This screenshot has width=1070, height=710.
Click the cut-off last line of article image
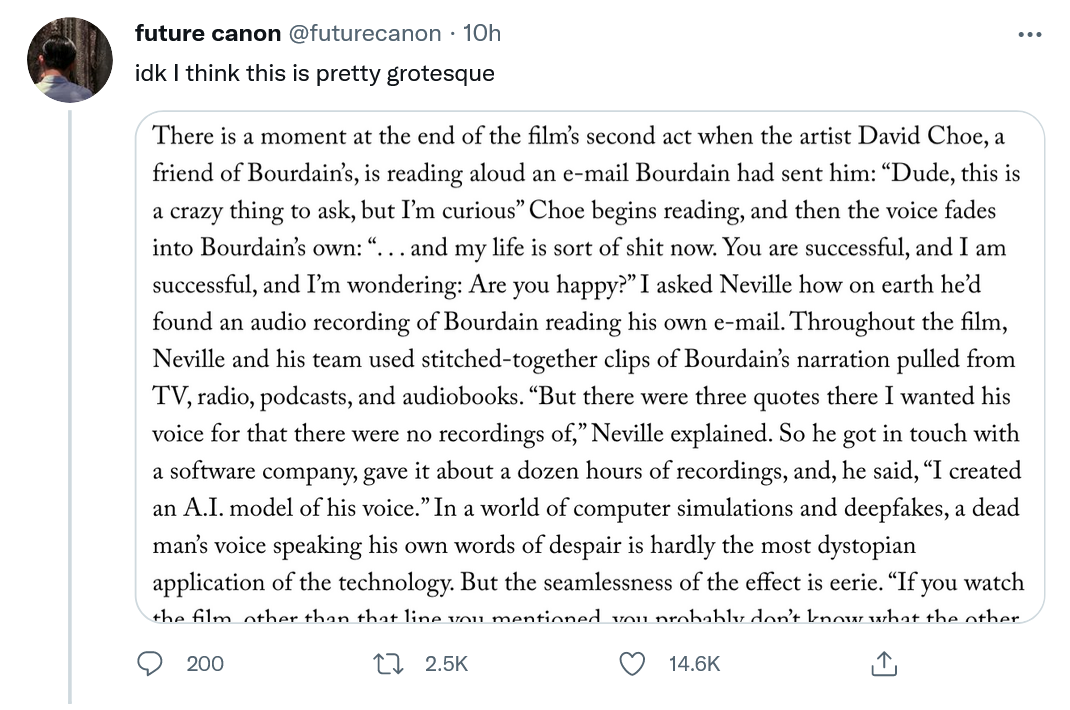click(585, 615)
